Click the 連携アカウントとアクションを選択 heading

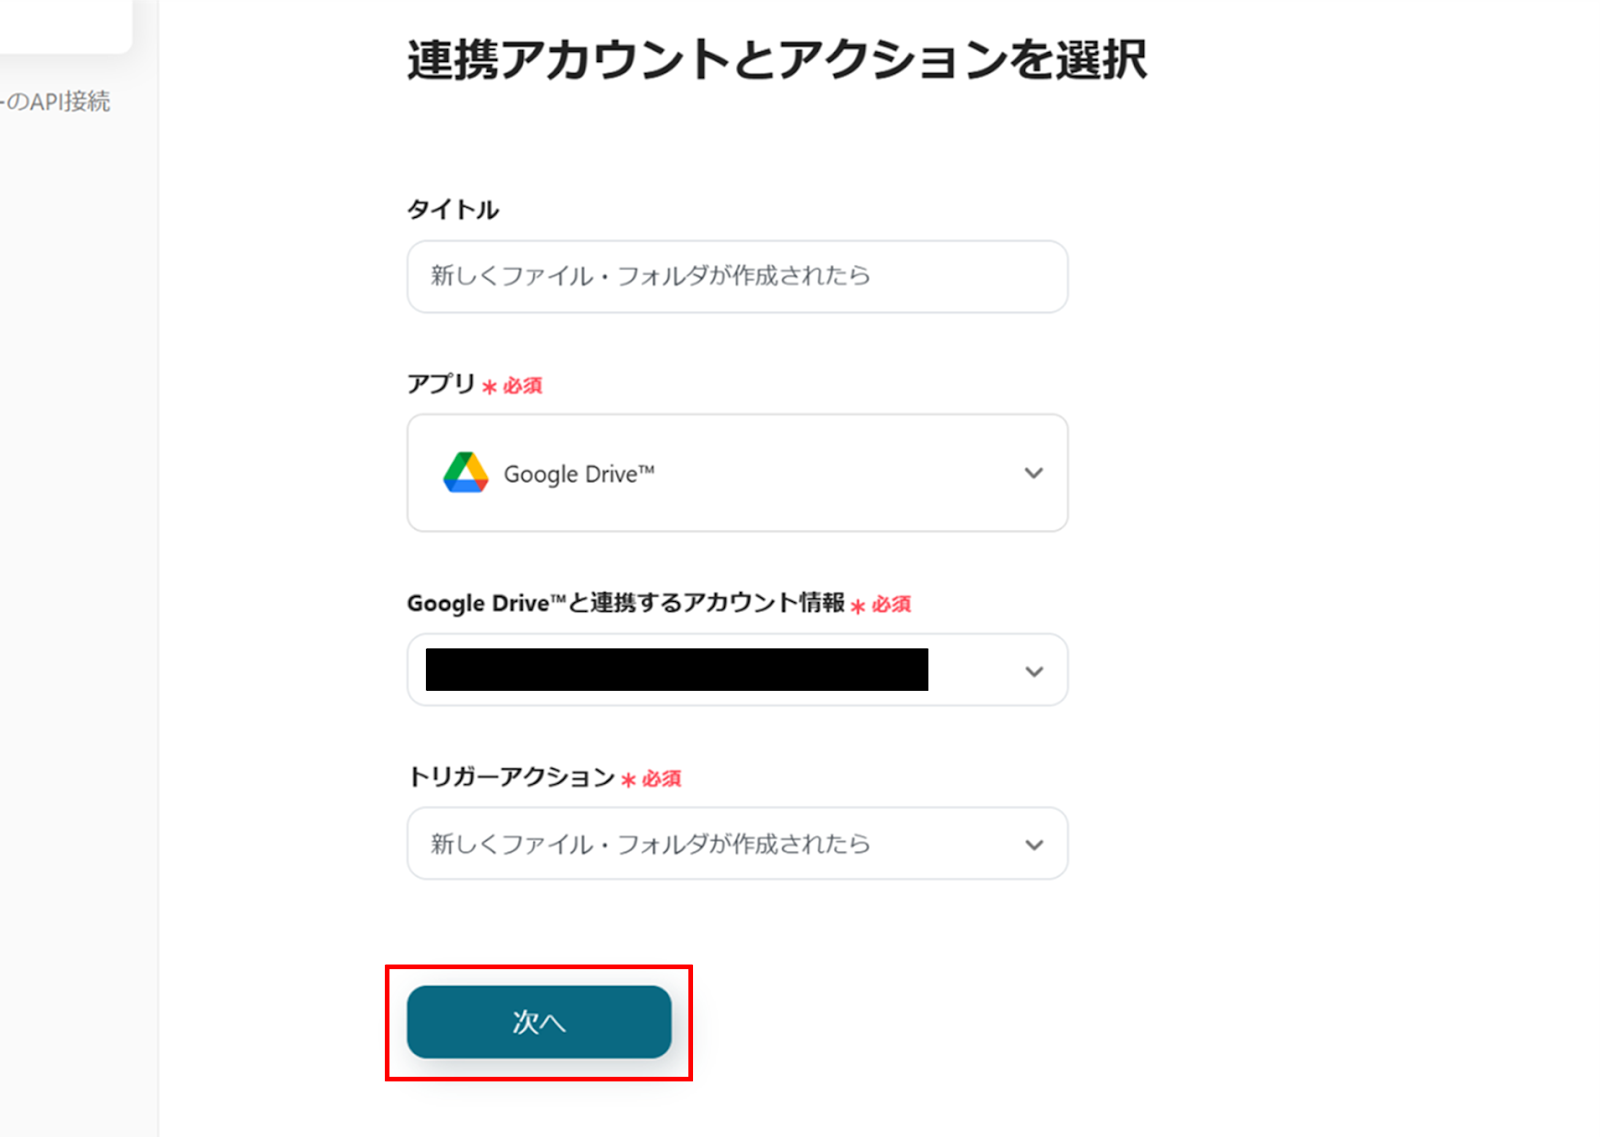click(x=776, y=60)
